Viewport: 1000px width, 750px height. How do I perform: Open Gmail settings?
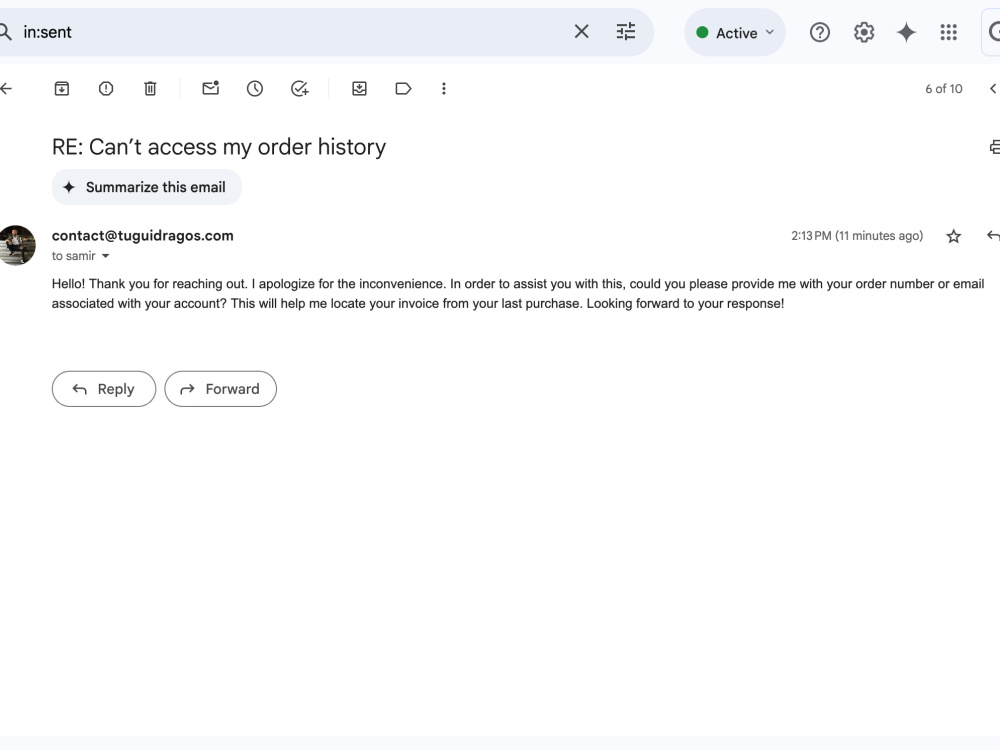(x=863, y=31)
